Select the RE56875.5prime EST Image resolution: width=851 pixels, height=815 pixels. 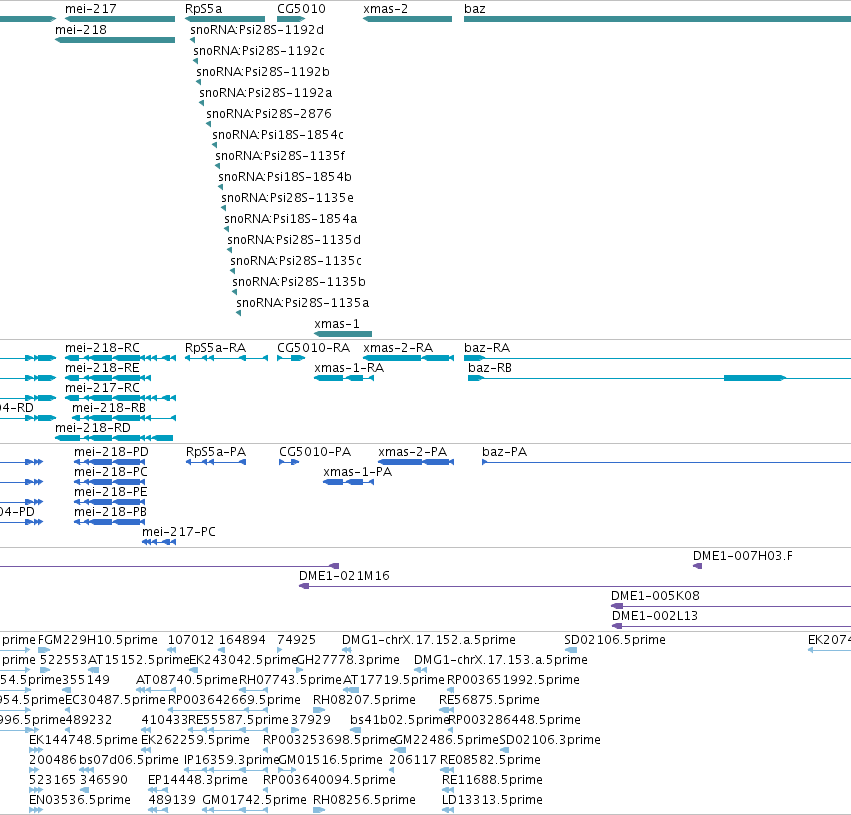(x=446, y=710)
